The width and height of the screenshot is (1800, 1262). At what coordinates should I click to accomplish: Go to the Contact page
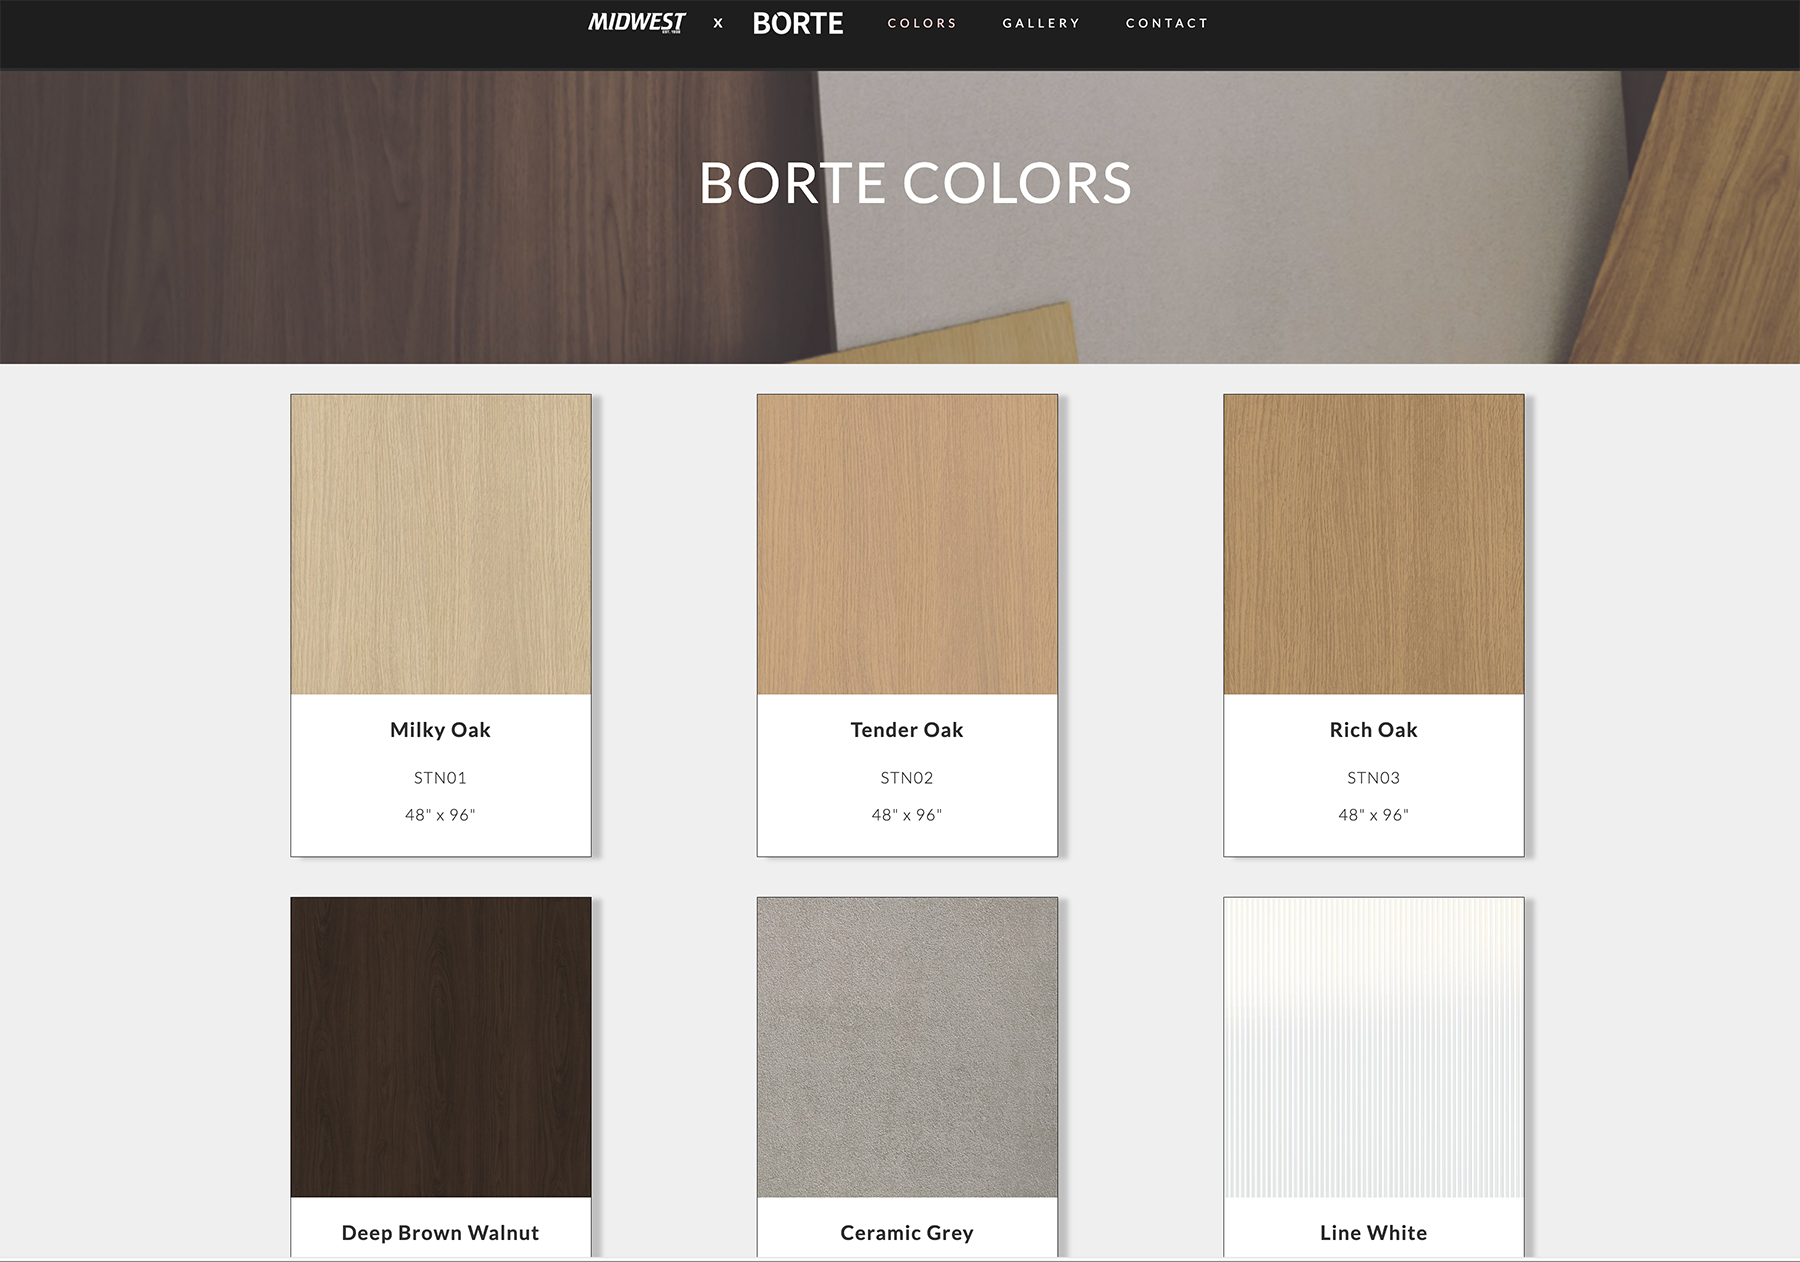[1167, 23]
